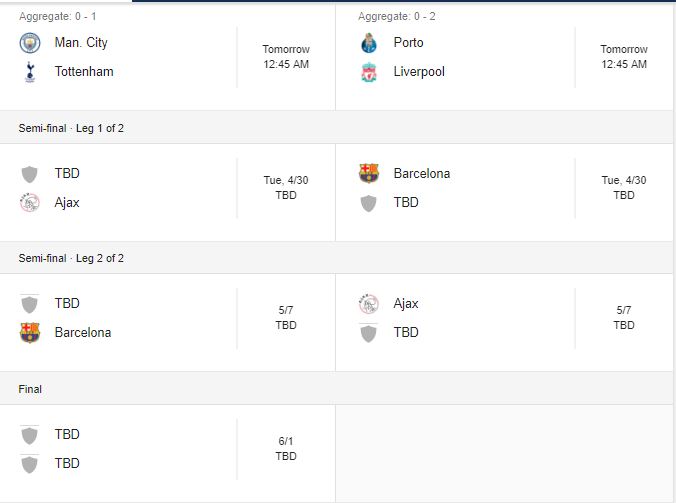Click the Tue, 4/30 date for Barcelona match

pos(624,181)
